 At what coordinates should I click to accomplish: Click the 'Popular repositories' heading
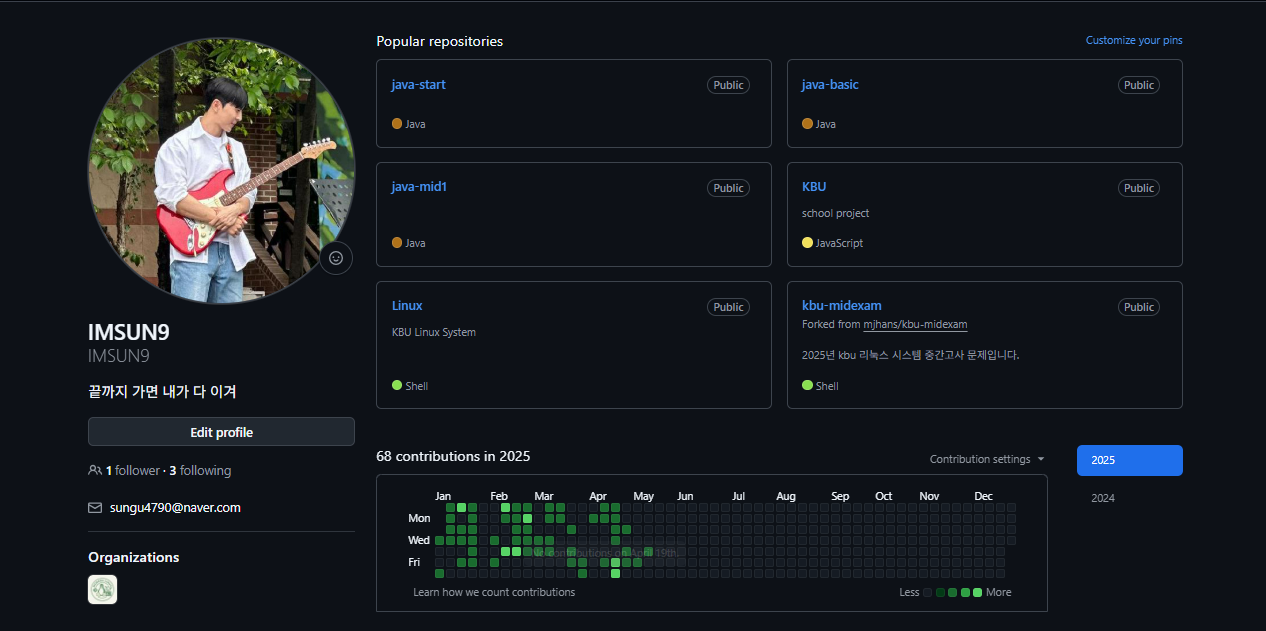(x=440, y=41)
